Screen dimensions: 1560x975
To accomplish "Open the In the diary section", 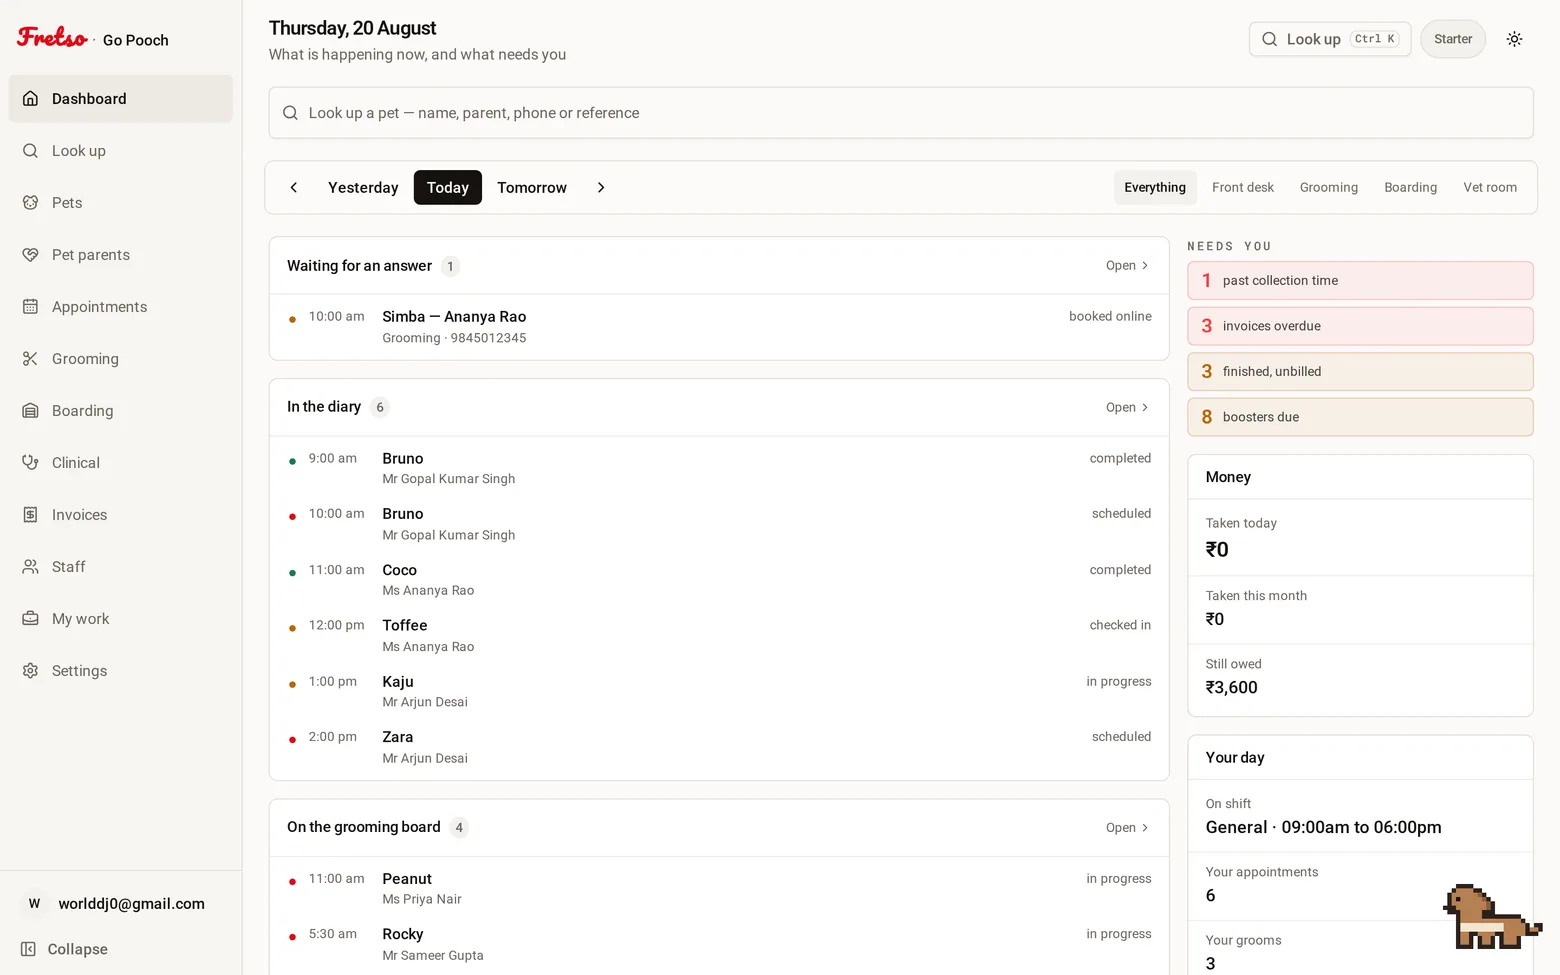I will pos(1128,407).
